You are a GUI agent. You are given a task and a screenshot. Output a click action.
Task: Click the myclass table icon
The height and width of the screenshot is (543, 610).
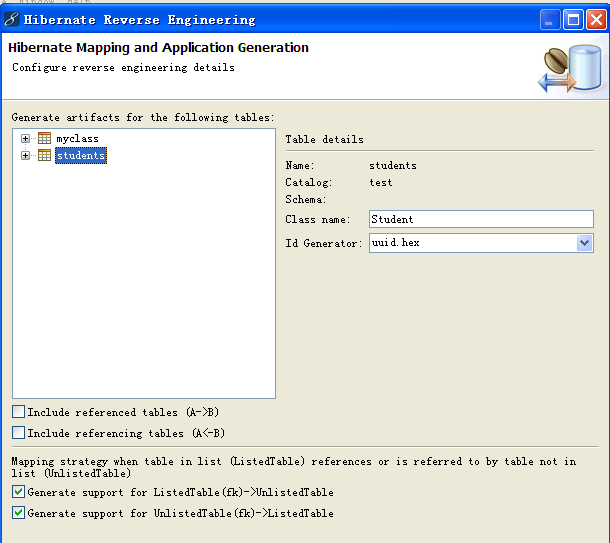(44, 138)
